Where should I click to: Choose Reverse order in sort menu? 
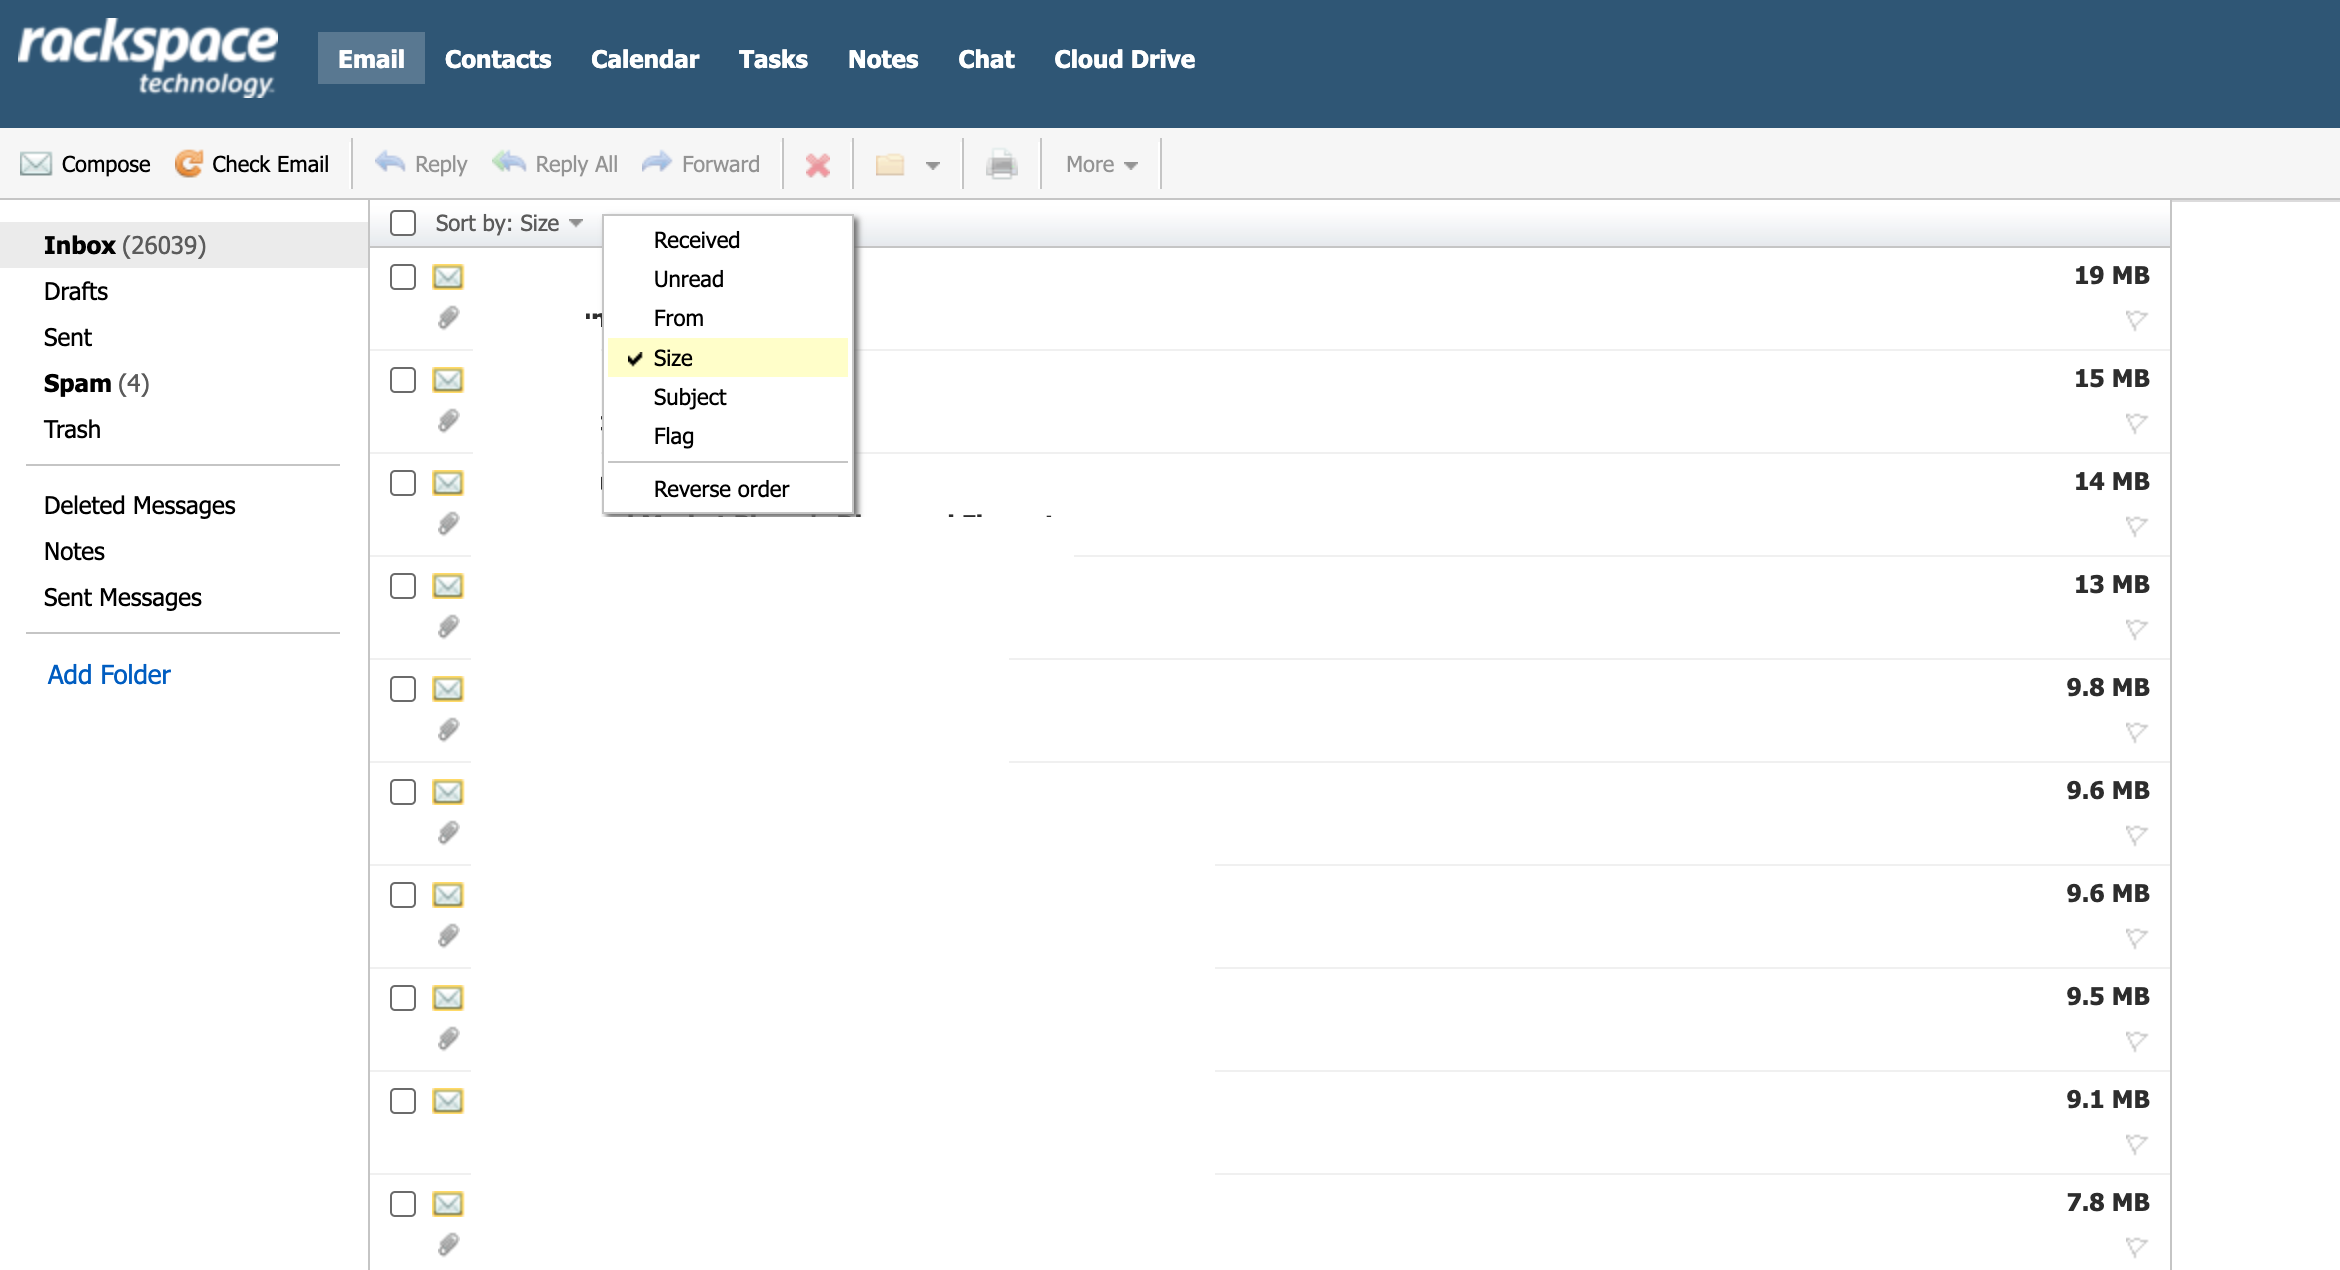point(727,489)
